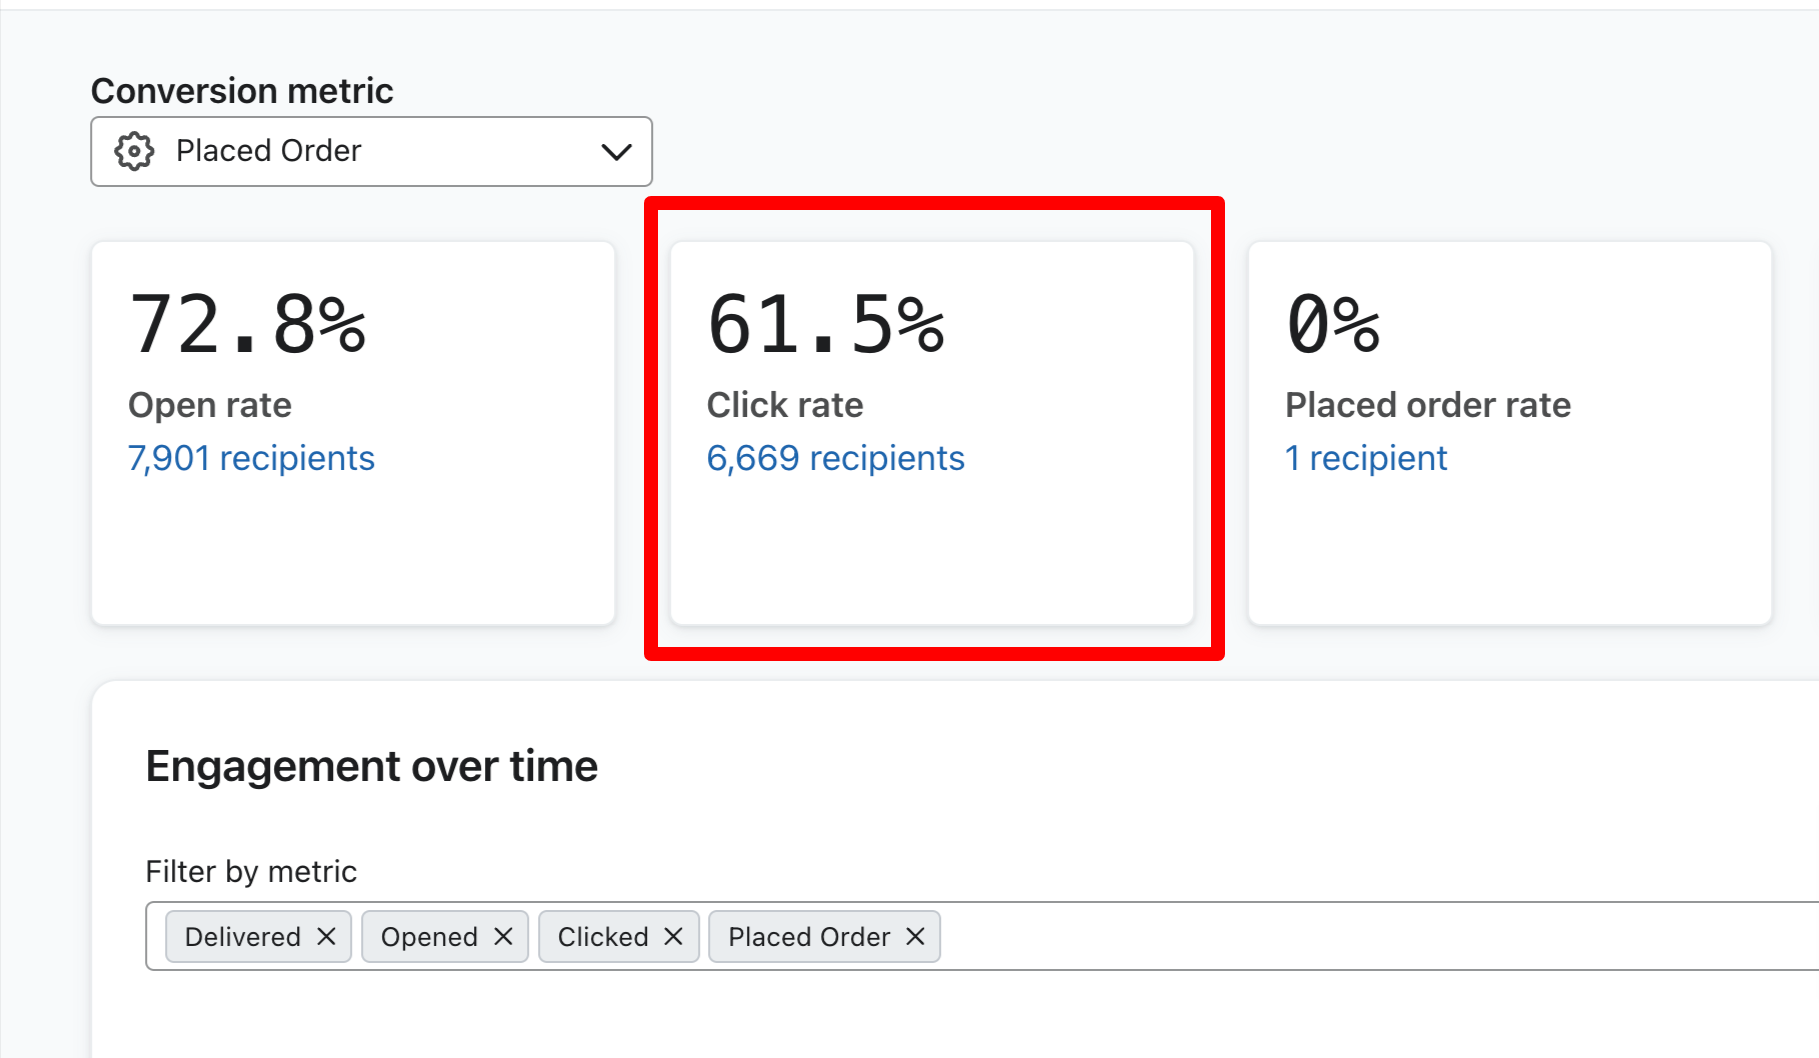Remove the Placed Order filter chip
Viewport: 1819px width, 1058px height.
click(913, 936)
